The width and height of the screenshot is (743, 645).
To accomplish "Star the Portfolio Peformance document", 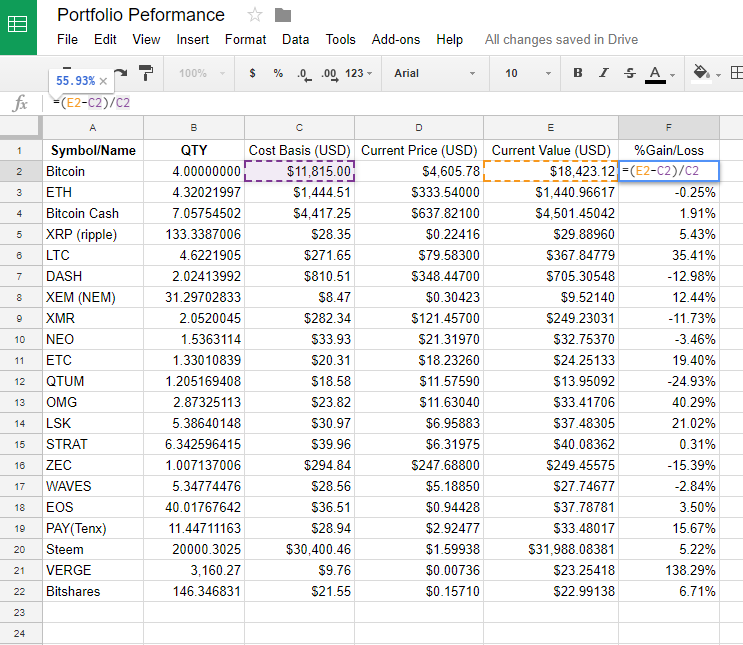I will (x=254, y=15).
